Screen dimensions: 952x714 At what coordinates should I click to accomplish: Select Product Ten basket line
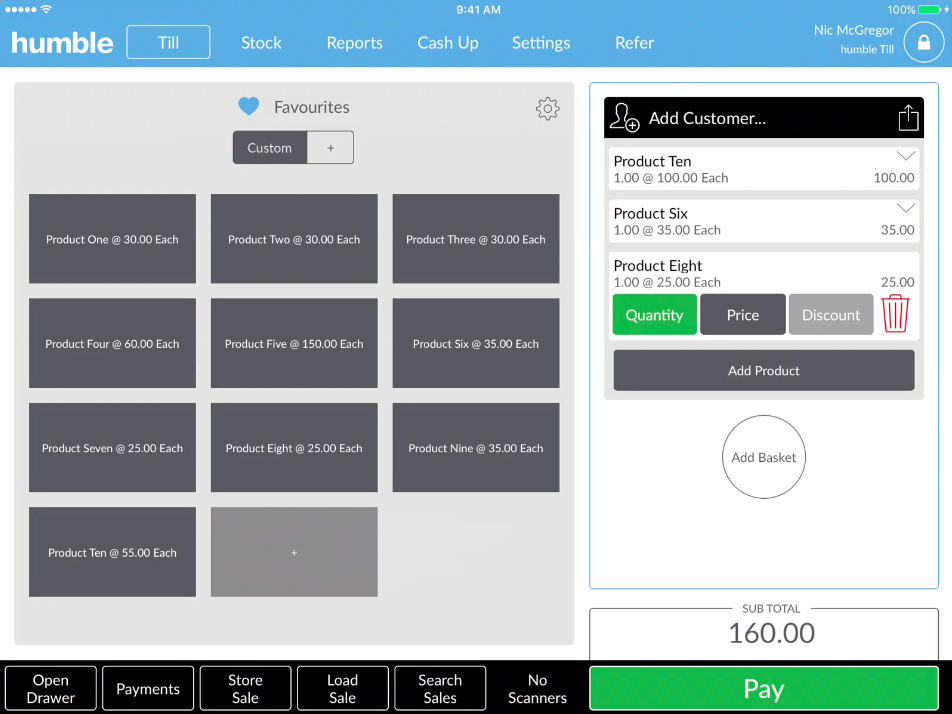[764, 169]
